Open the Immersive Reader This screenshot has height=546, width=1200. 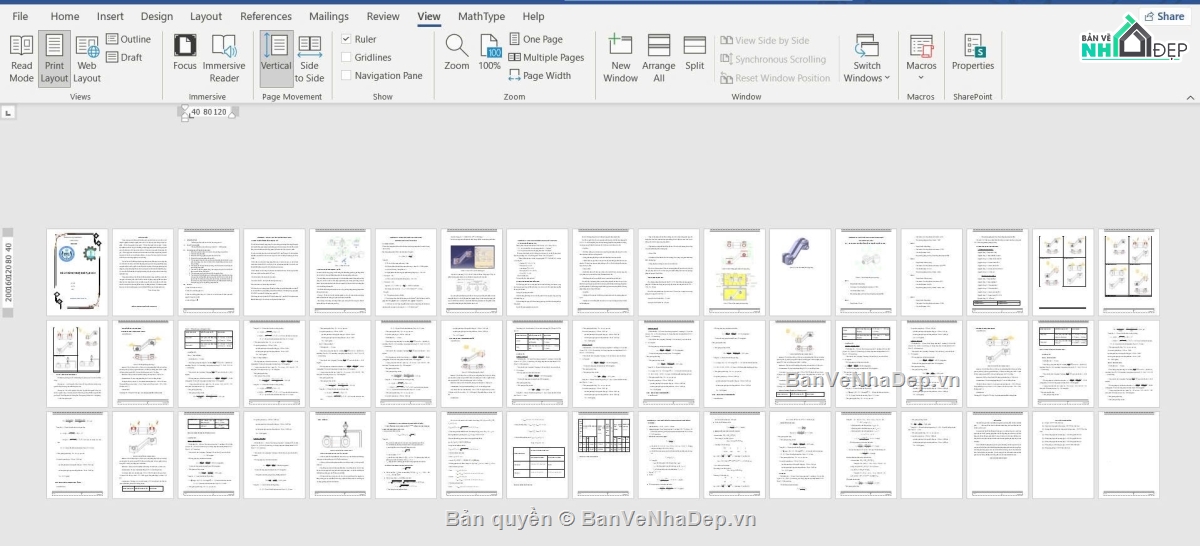tap(224, 58)
